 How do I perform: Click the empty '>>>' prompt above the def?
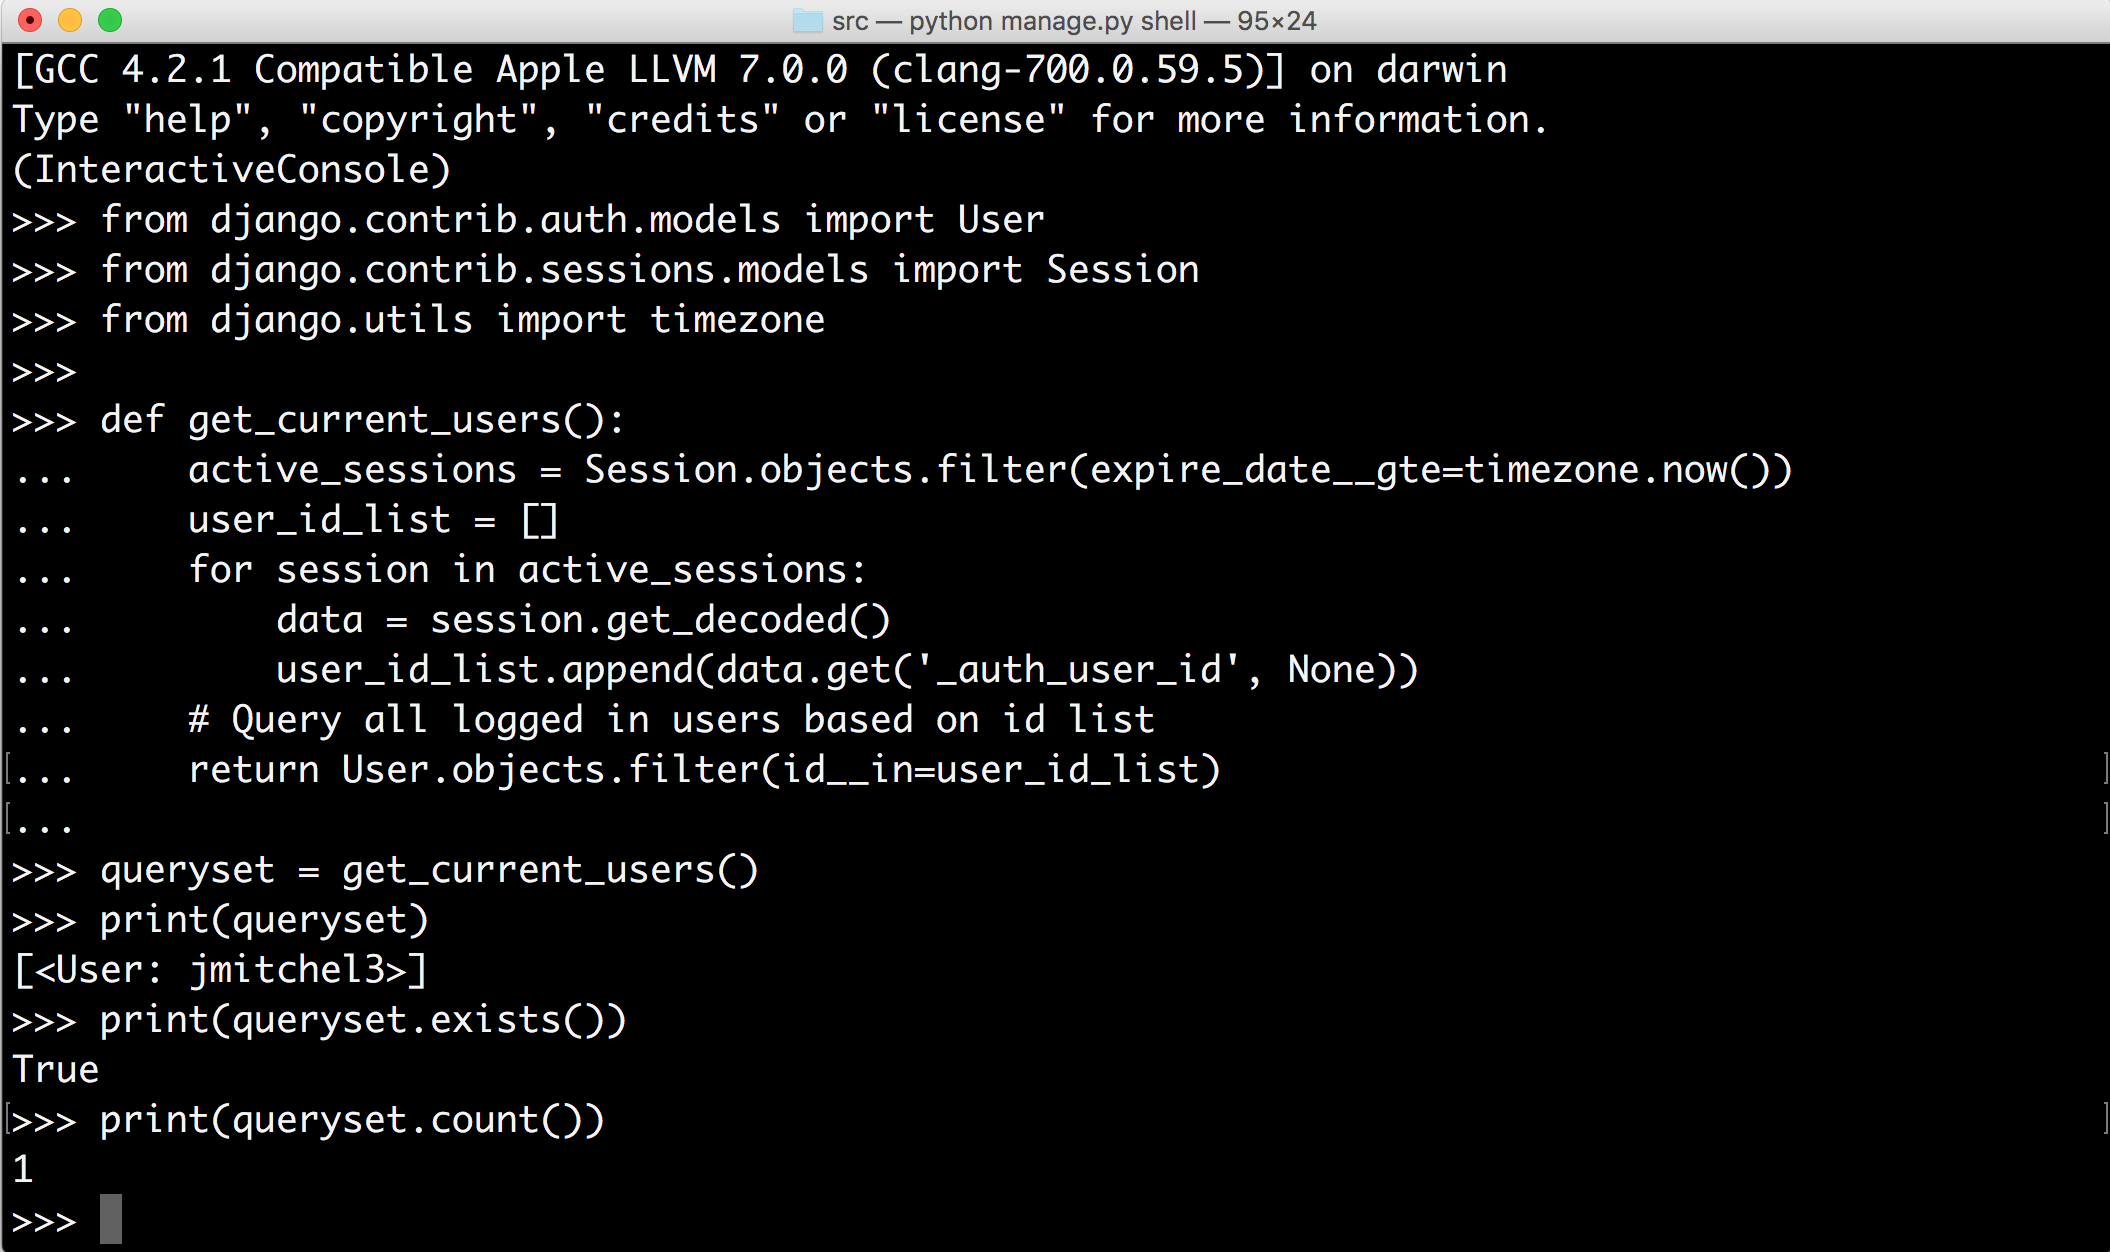pyautogui.click(x=44, y=372)
